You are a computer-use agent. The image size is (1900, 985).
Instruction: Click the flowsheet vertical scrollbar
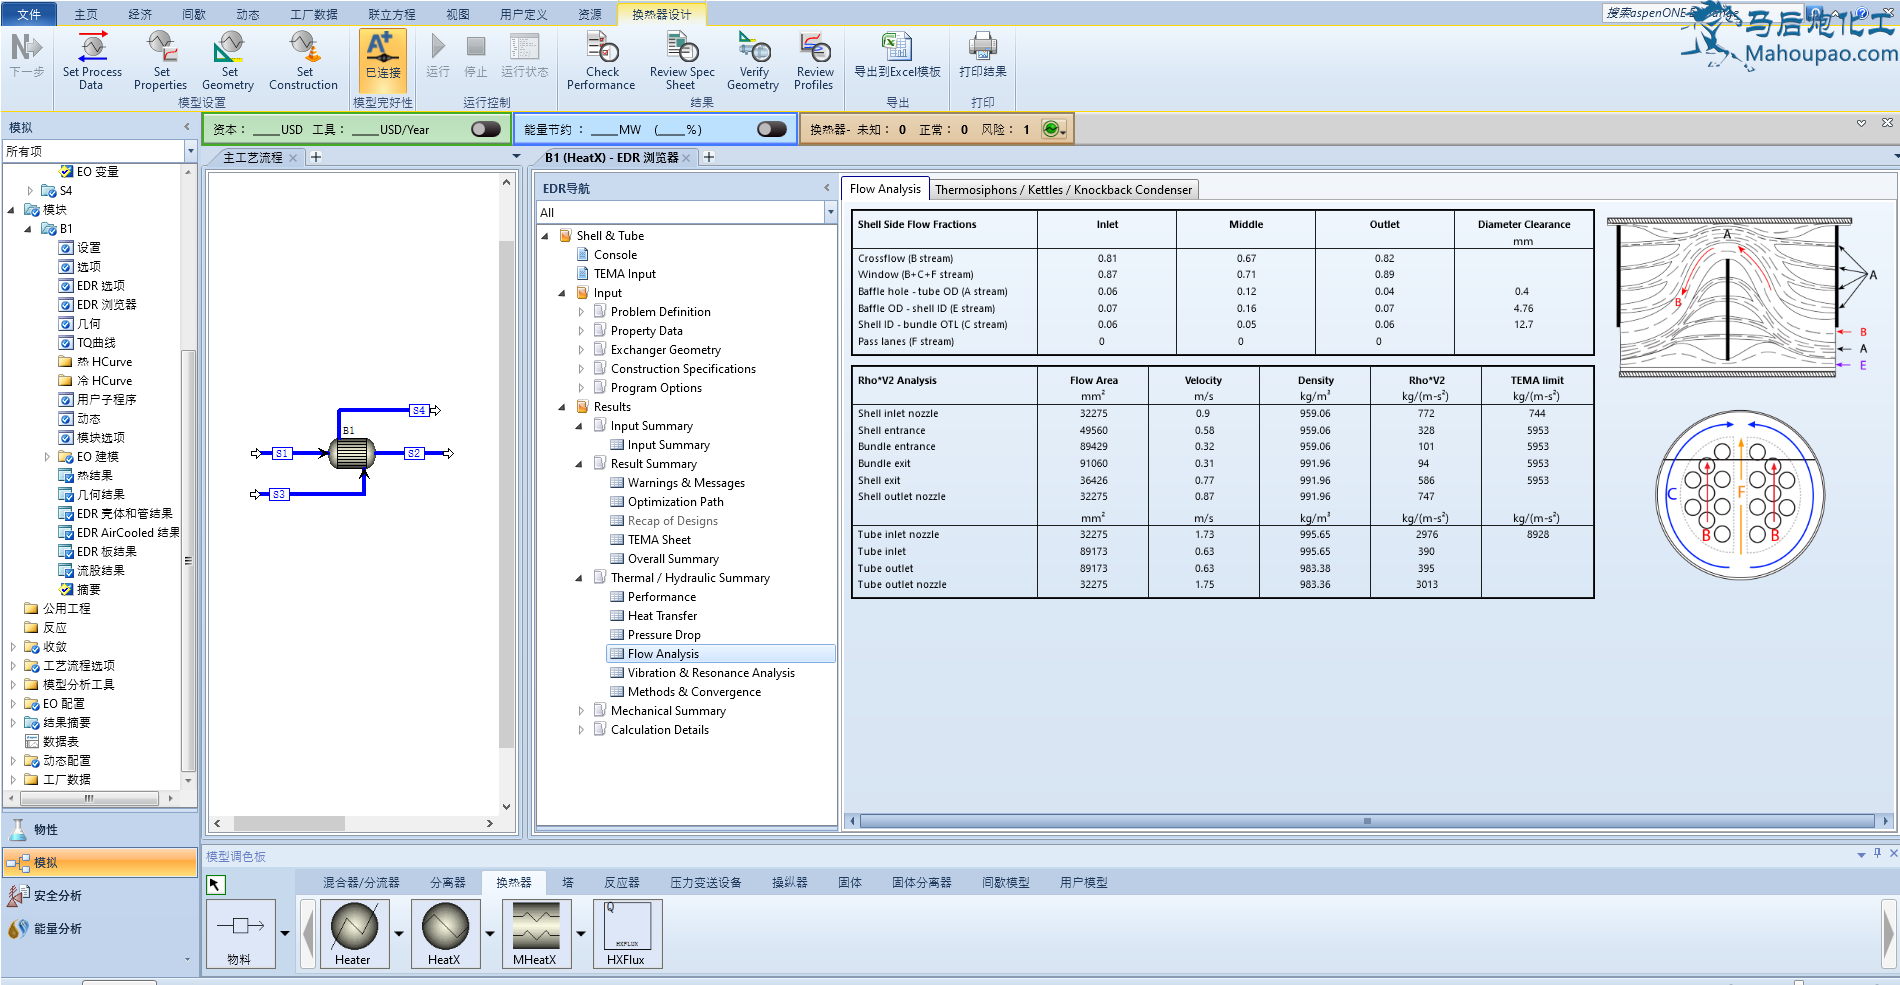pos(506,495)
